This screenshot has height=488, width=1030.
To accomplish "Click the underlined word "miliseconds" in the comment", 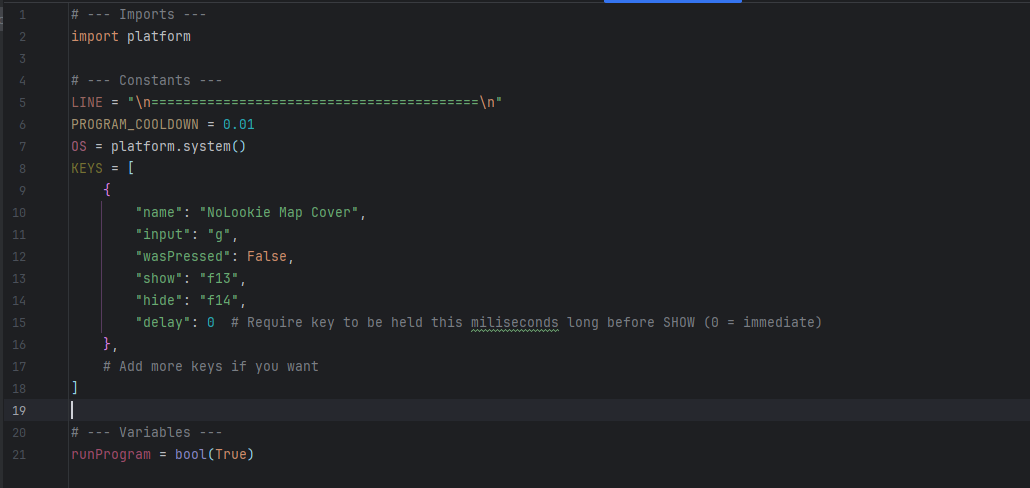I will tap(514, 322).
